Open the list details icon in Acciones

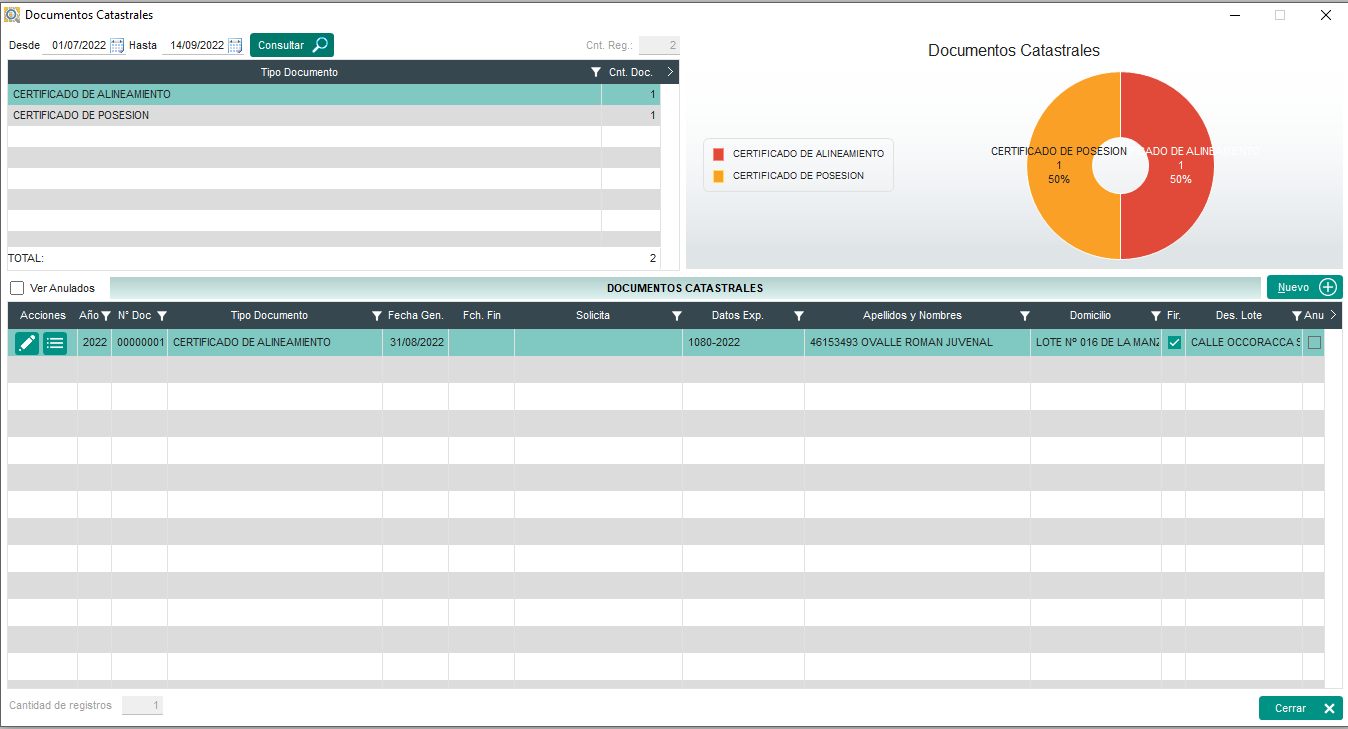(x=55, y=343)
